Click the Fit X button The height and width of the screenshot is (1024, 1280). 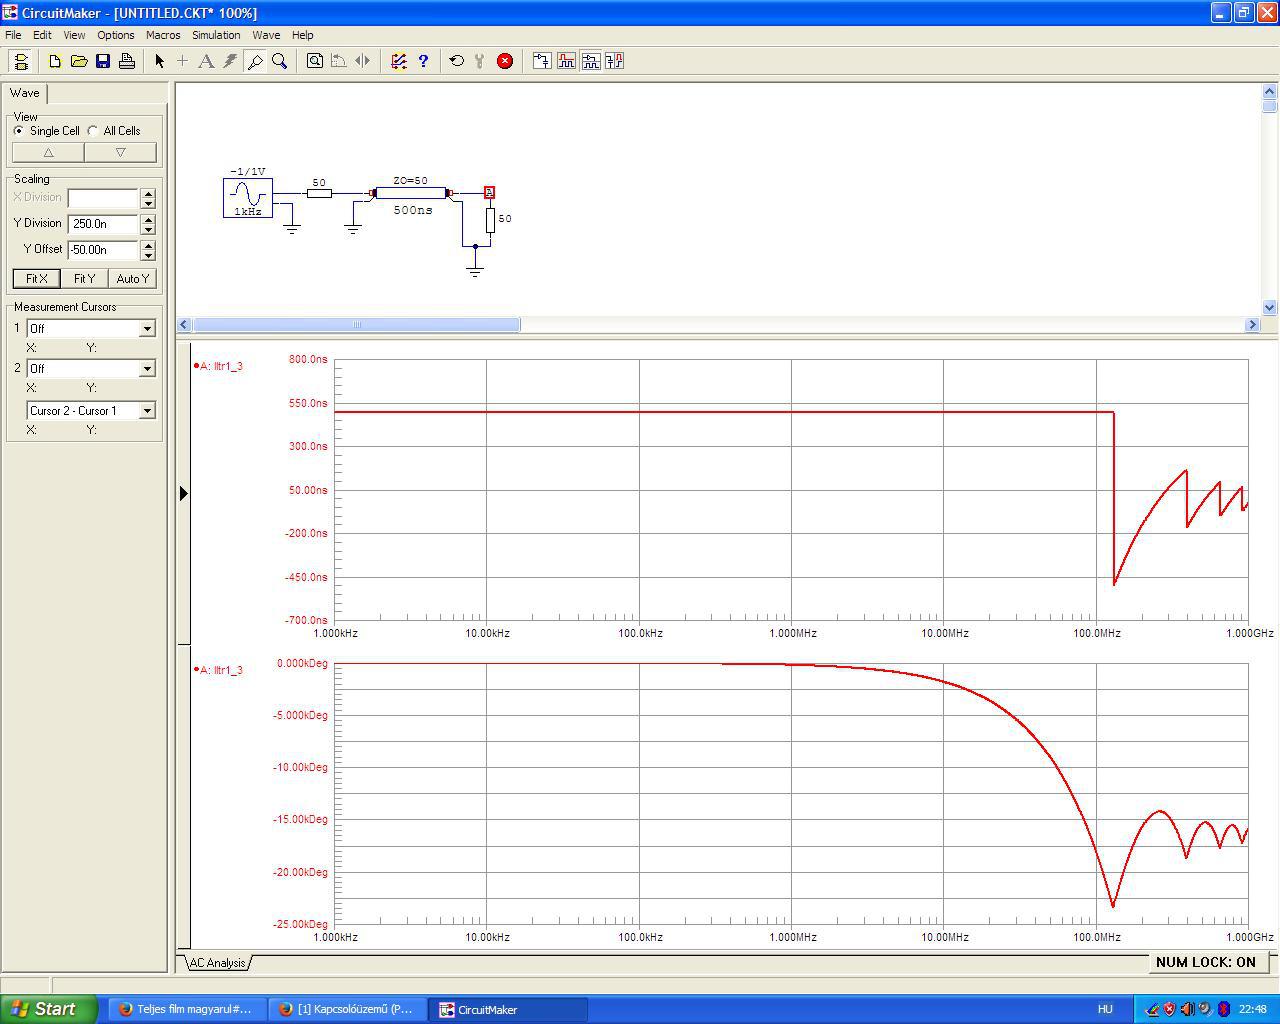37,279
